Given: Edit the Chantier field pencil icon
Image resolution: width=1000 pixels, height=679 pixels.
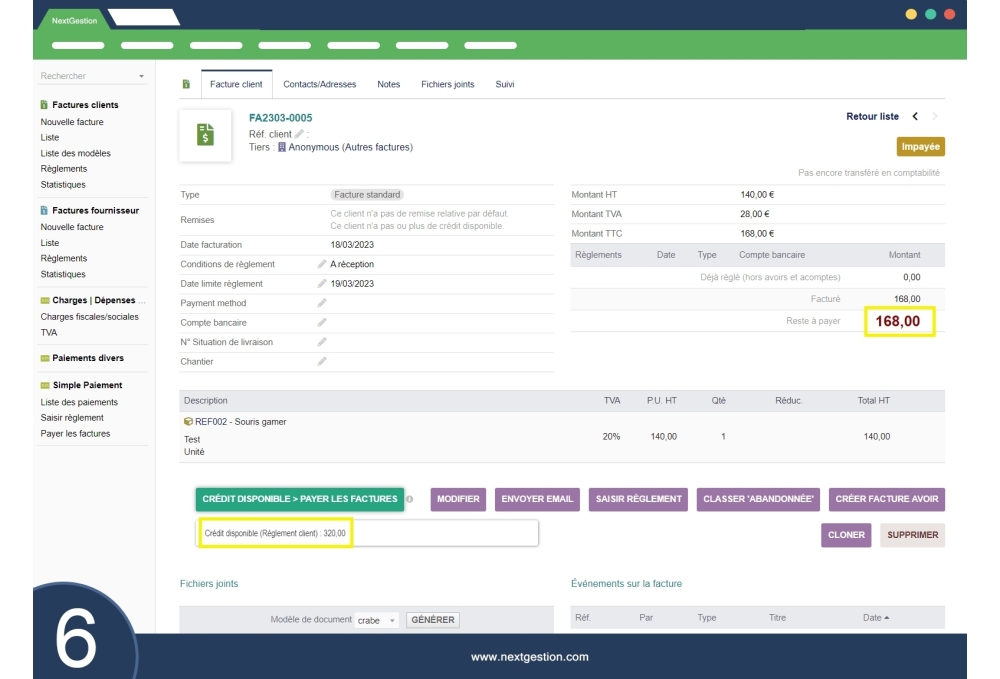Looking at the screenshot, I should point(322,362).
